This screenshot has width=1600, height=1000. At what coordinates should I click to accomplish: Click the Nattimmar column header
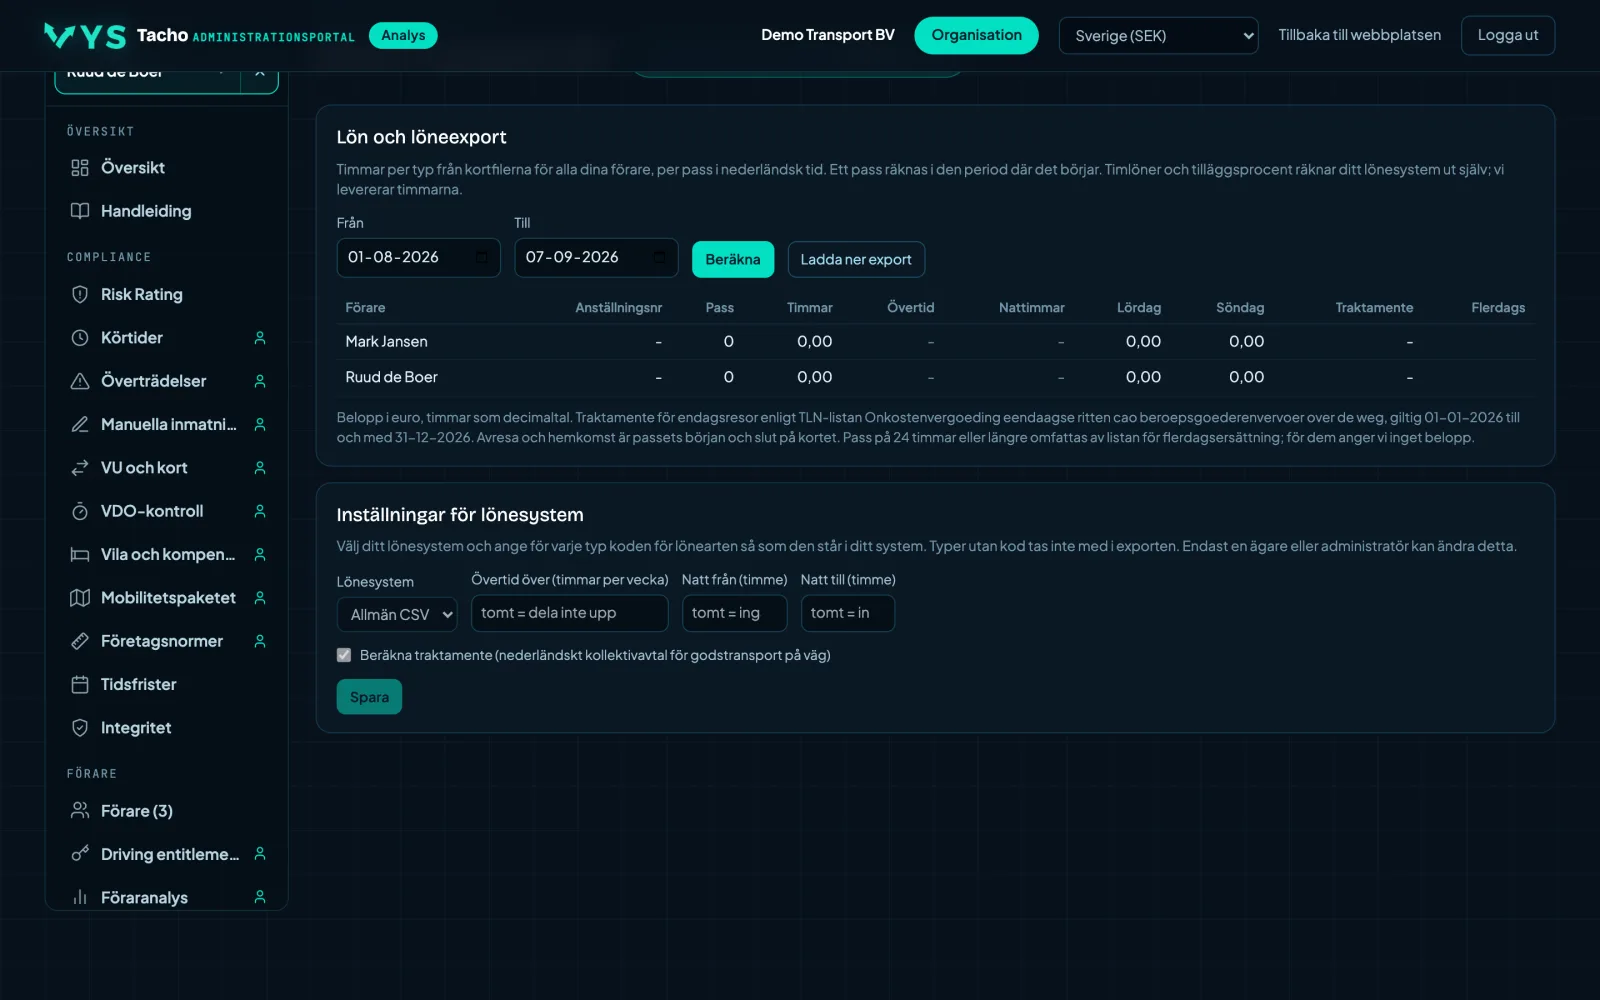click(x=1032, y=308)
